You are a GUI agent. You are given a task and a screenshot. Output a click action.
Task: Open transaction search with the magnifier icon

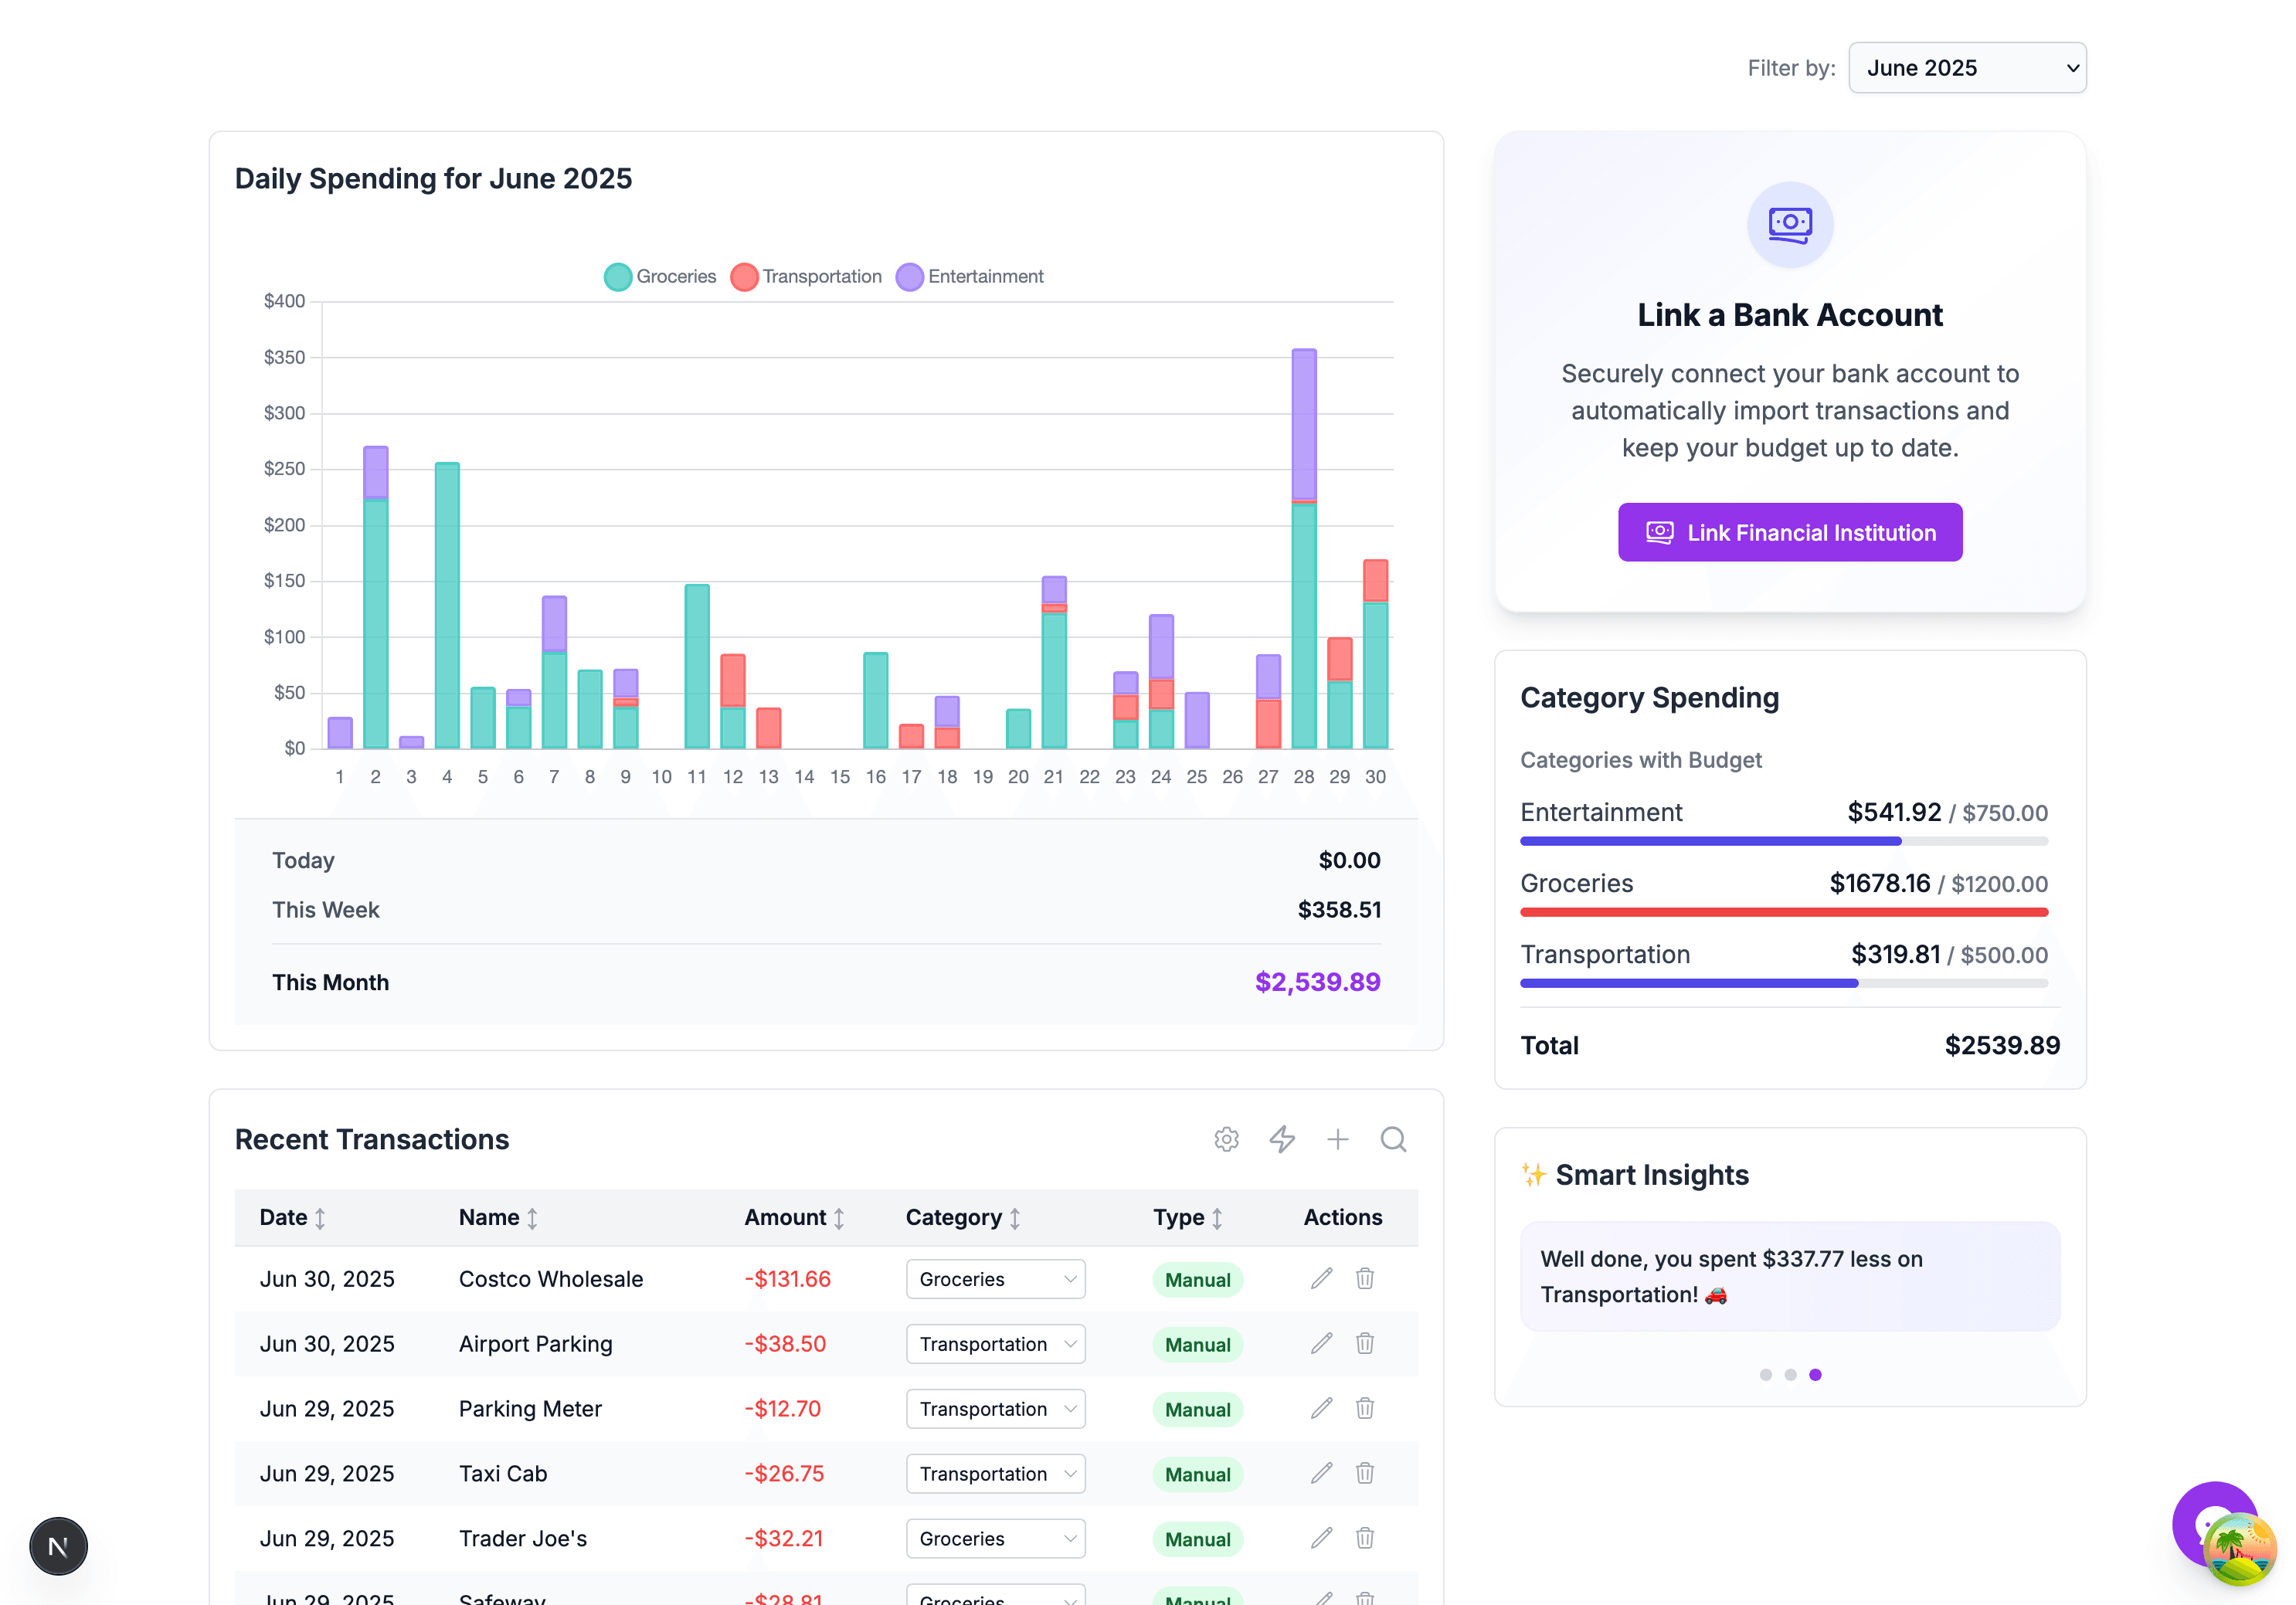point(1393,1139)
